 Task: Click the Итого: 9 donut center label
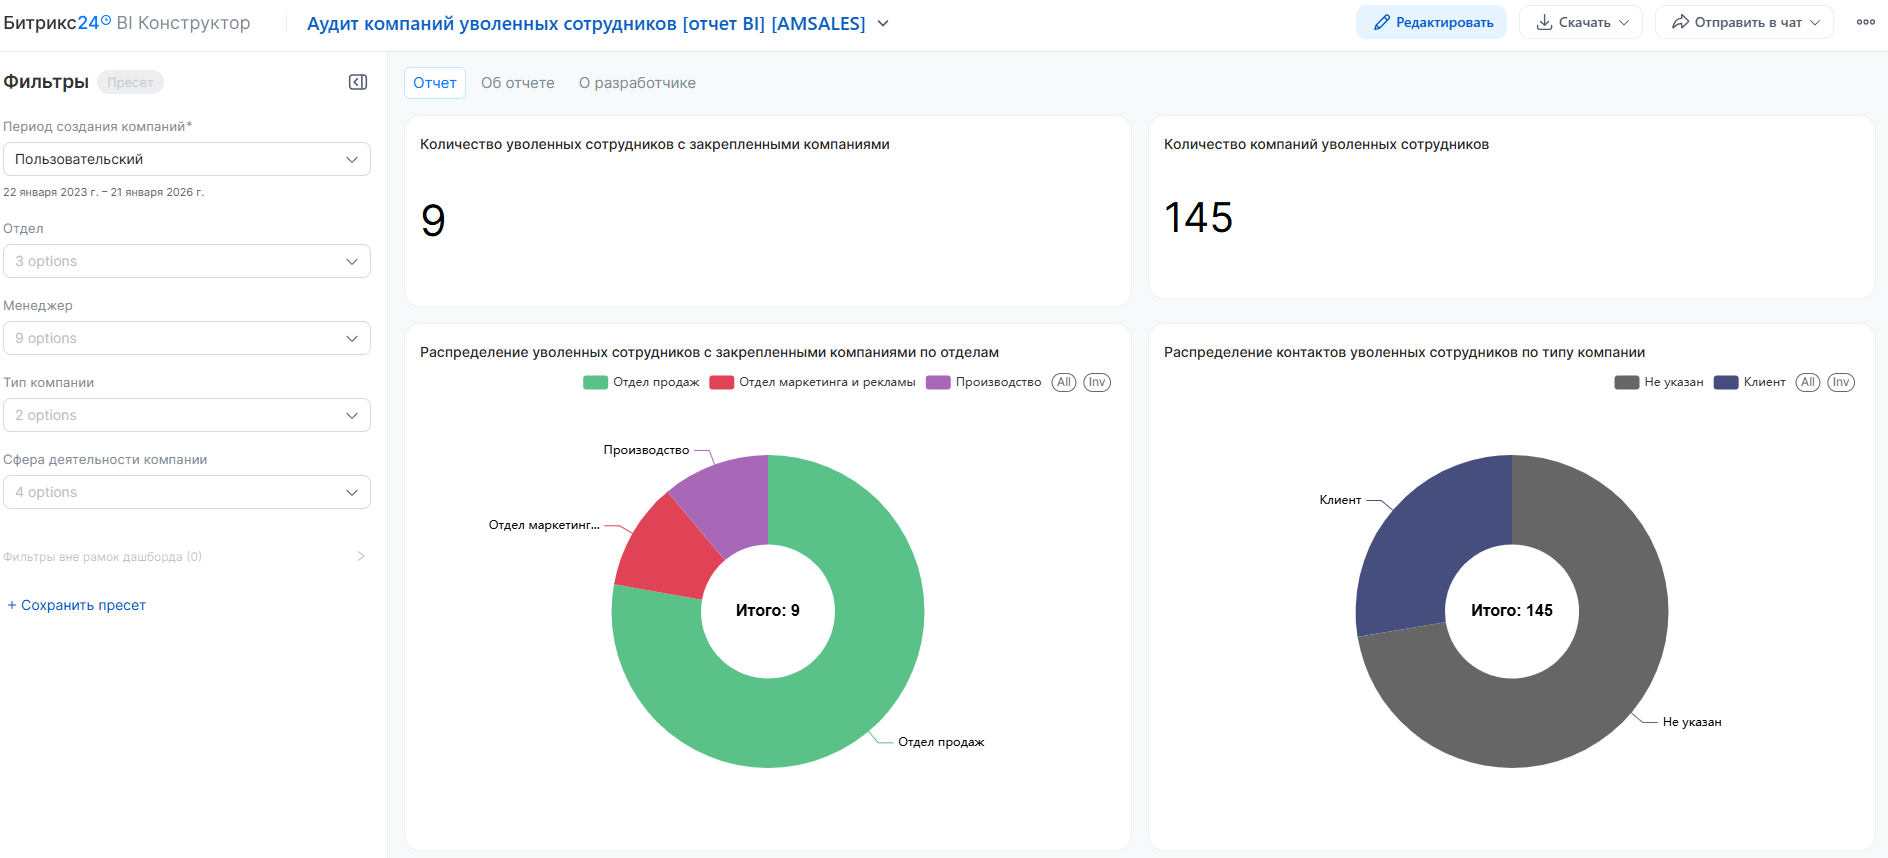coord(768,610)
